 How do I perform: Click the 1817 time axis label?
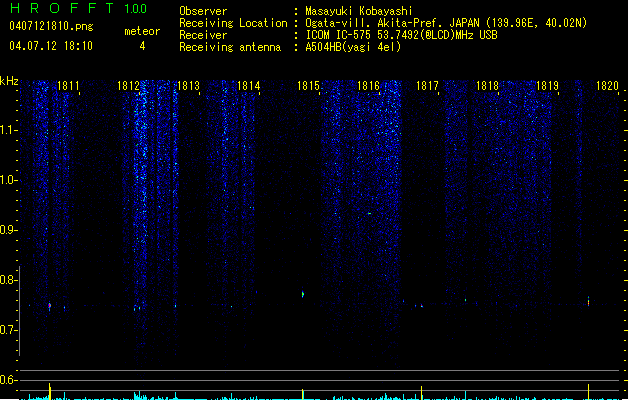point(427,86)
